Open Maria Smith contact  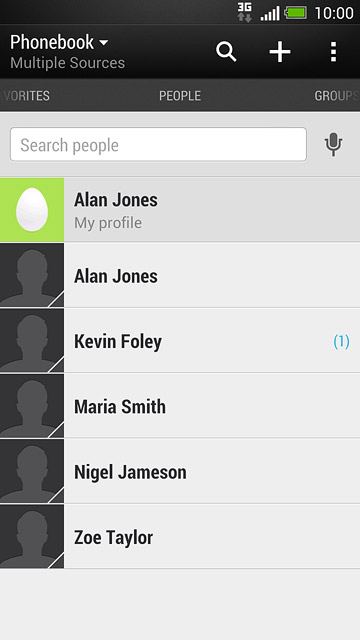[180, 406]
